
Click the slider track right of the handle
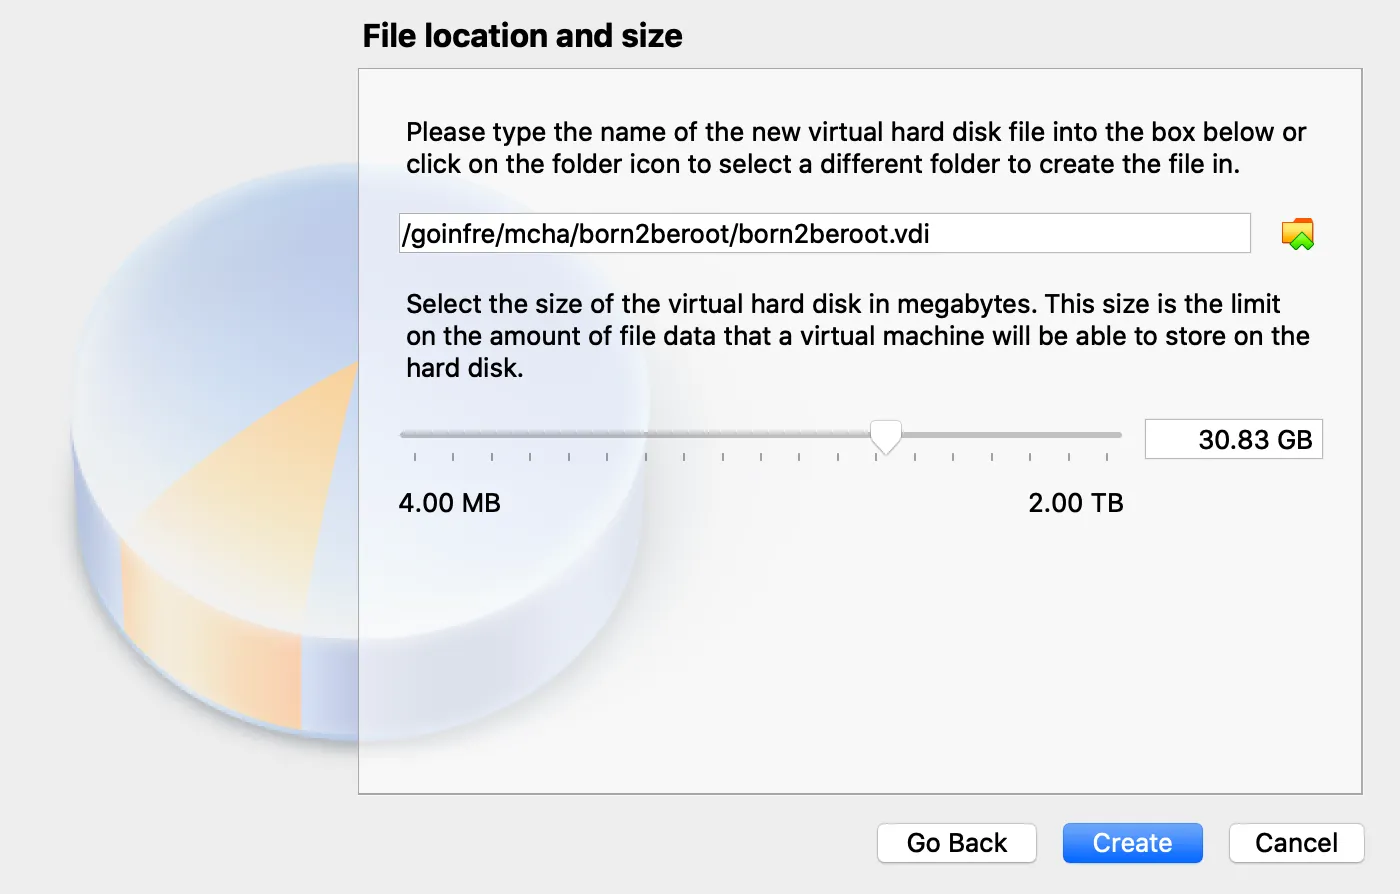coord(1010,435)
